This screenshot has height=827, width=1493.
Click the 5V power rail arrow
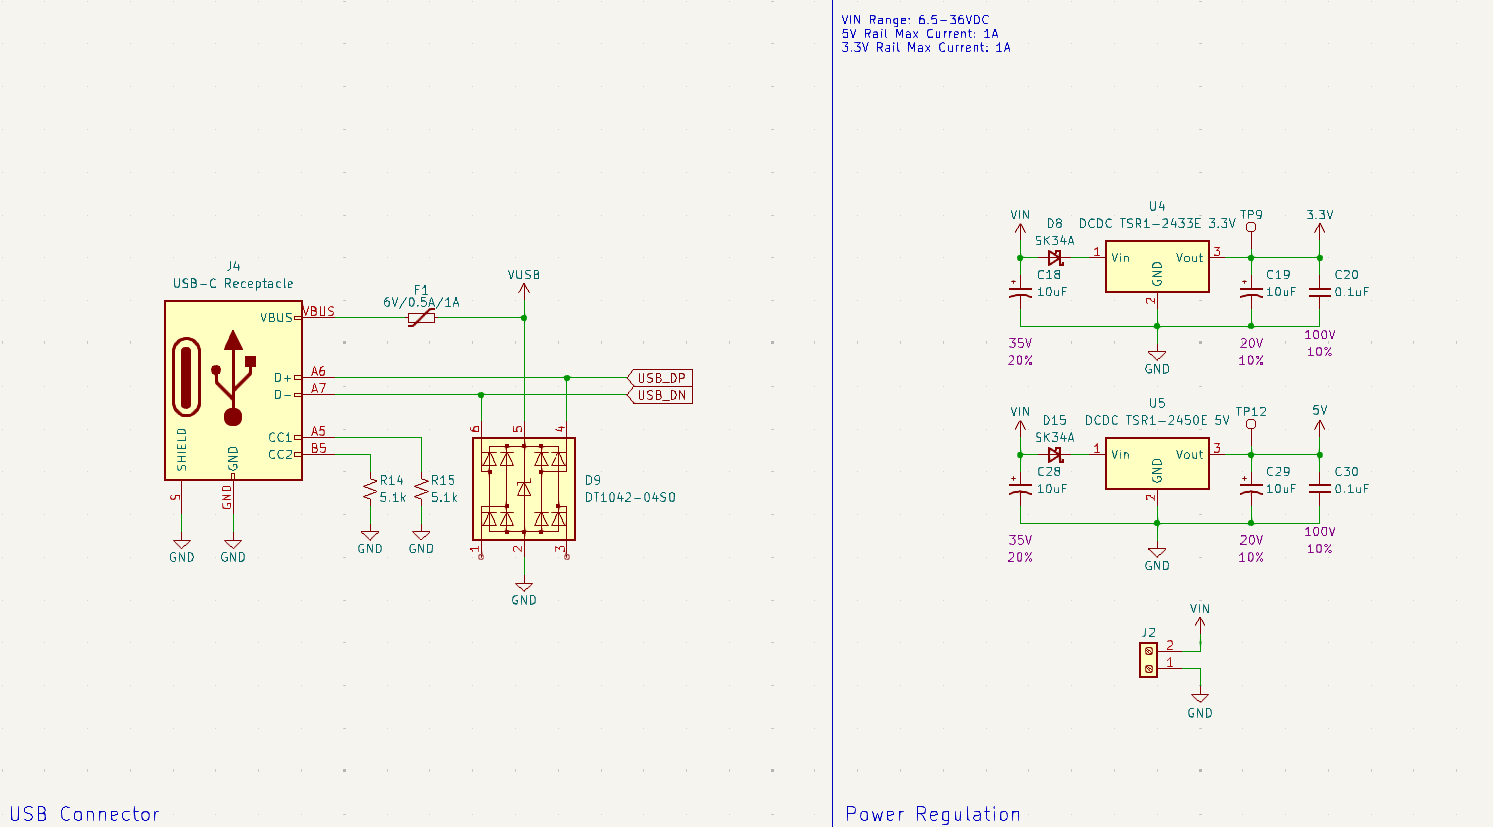pos(1320,428)
